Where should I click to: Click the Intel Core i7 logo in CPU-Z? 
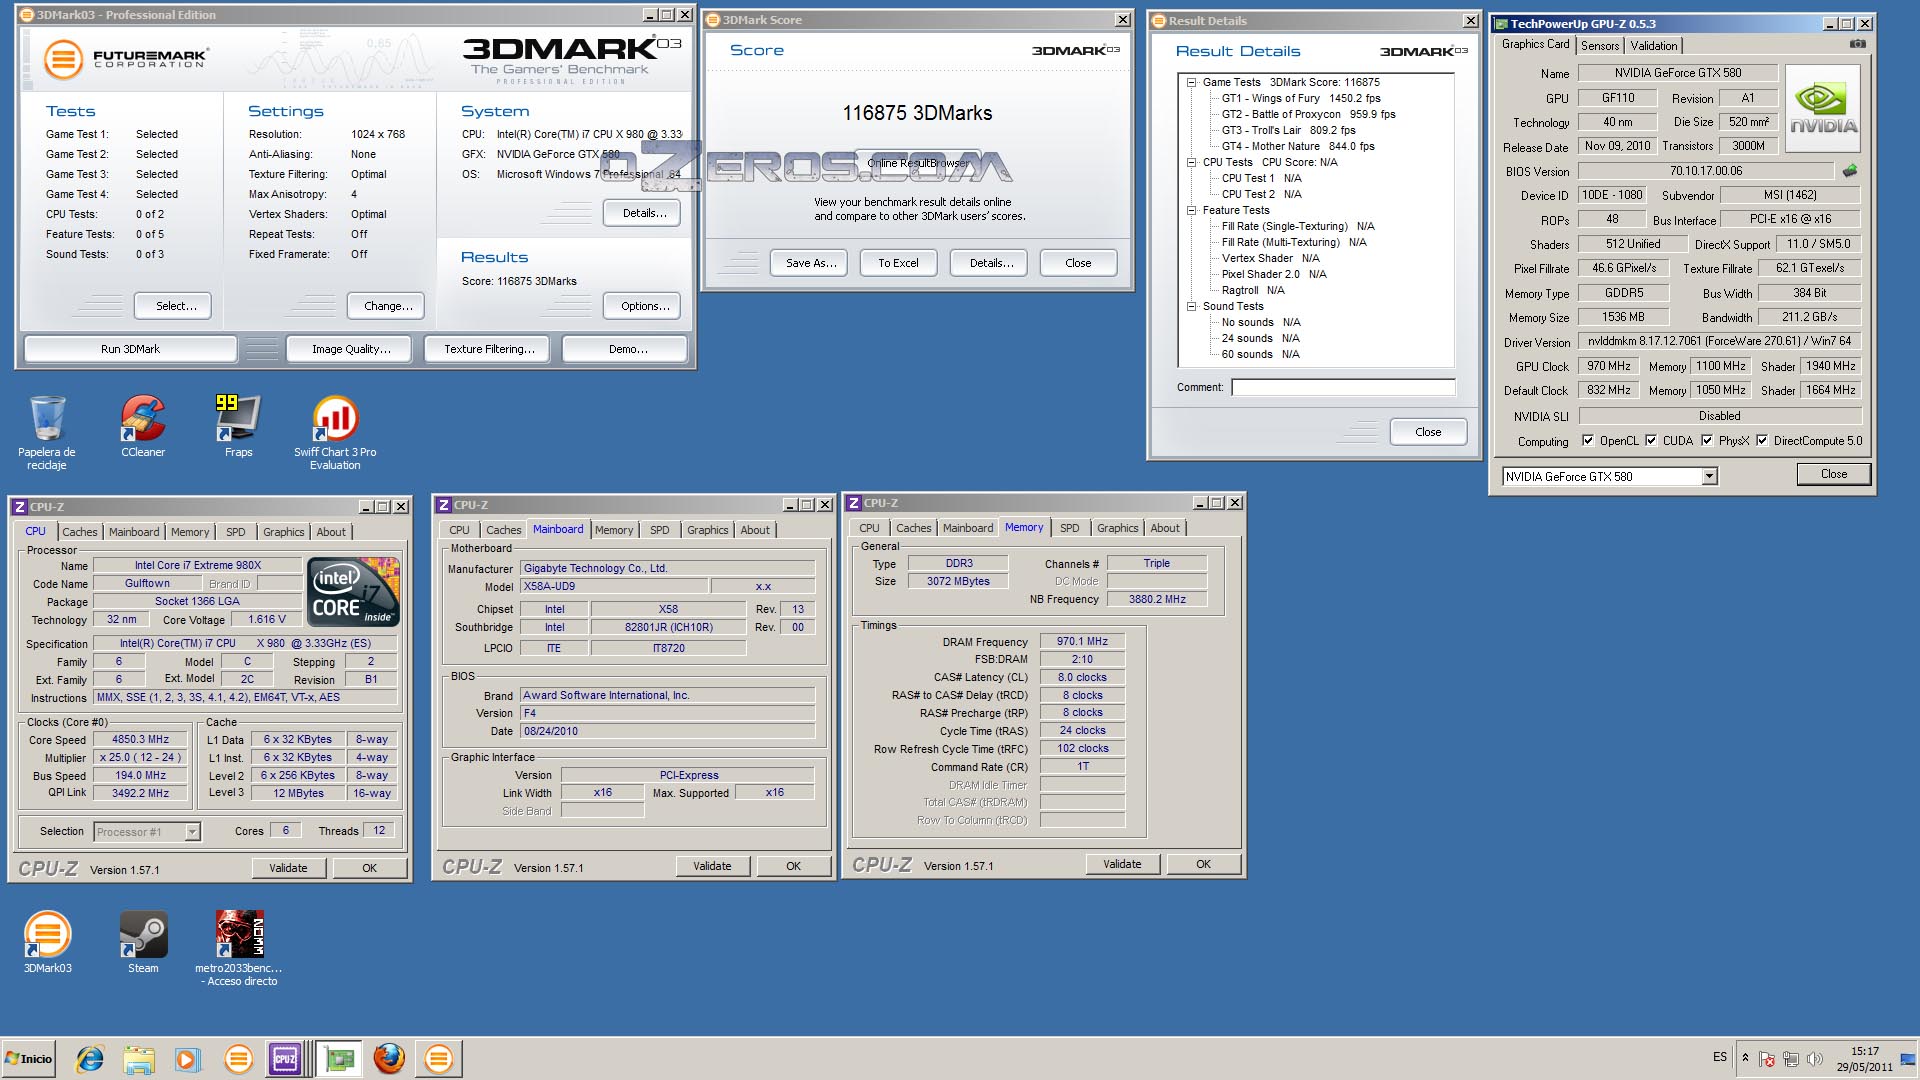point(354,591)
